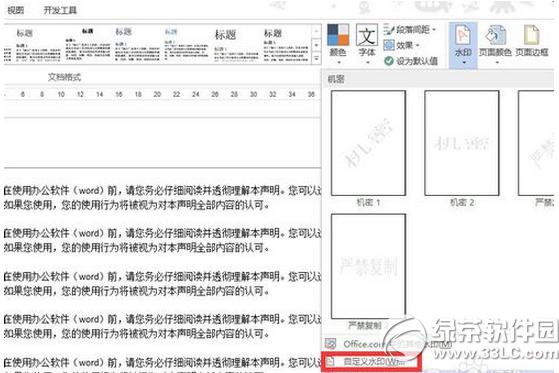Click ruler mark 20
This screenshot has width=559, height=373.
[x=157, y=94]
